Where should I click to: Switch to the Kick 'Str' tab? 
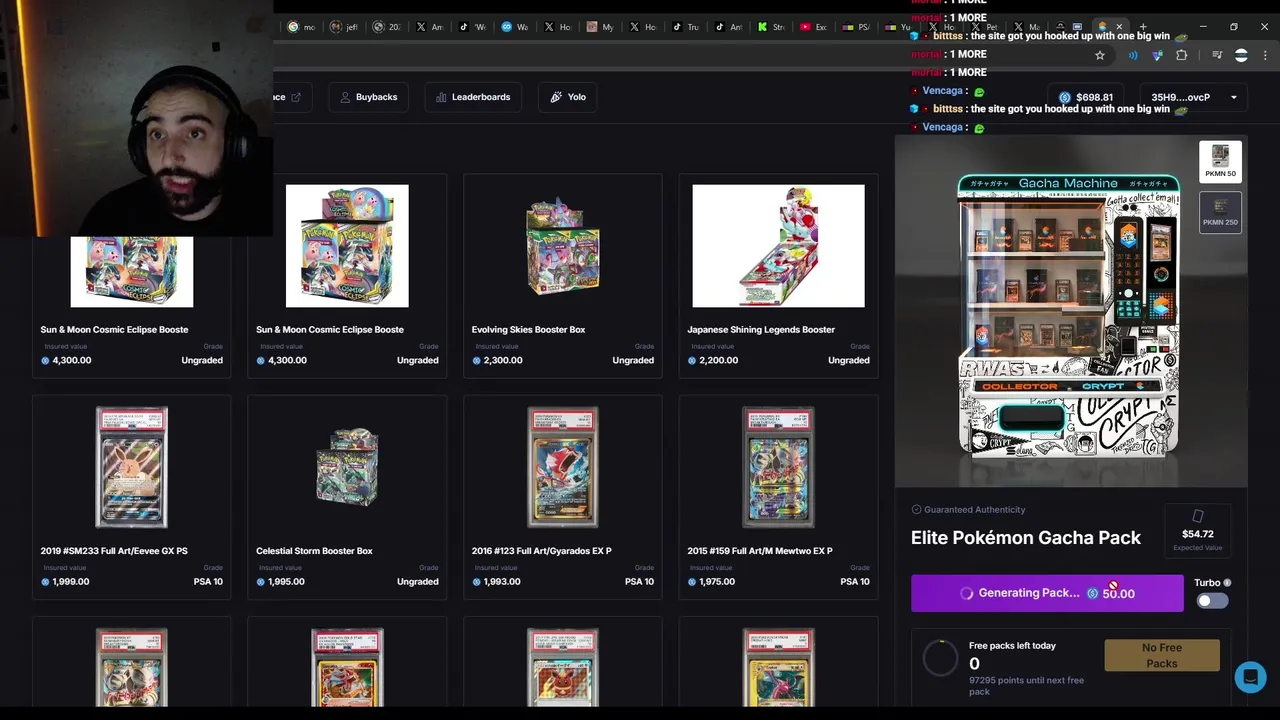coord(771,27)
